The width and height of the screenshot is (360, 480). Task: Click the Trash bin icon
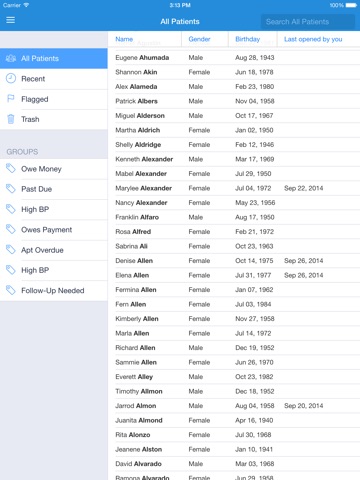pos(11,119)
